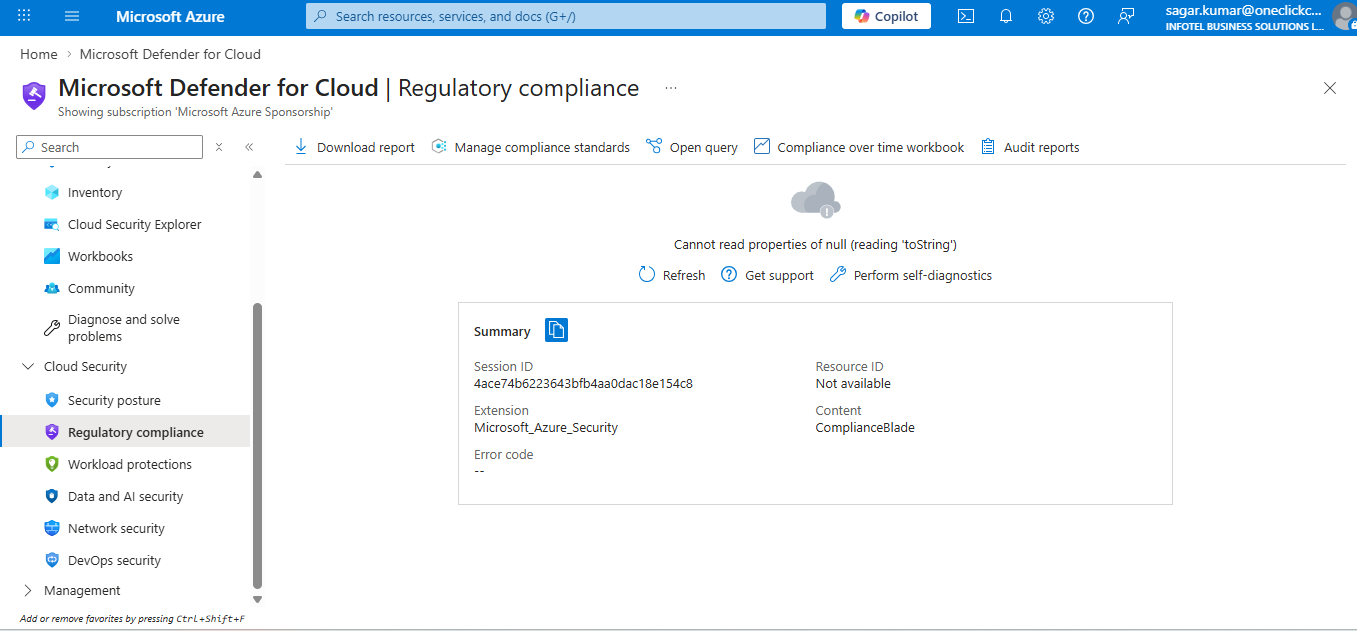This screenshot has width=1357, height=631.
Task: Click sidebar scrollbar down arrow
Action: click(257, 599)
